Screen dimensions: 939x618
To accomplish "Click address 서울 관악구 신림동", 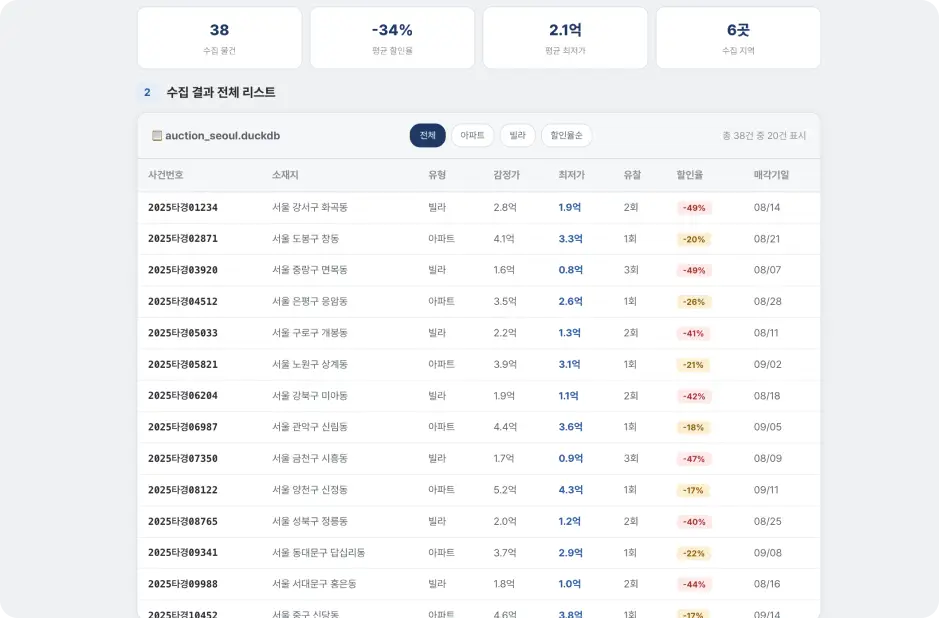I will pyautogui.click(x=310, y=427).
